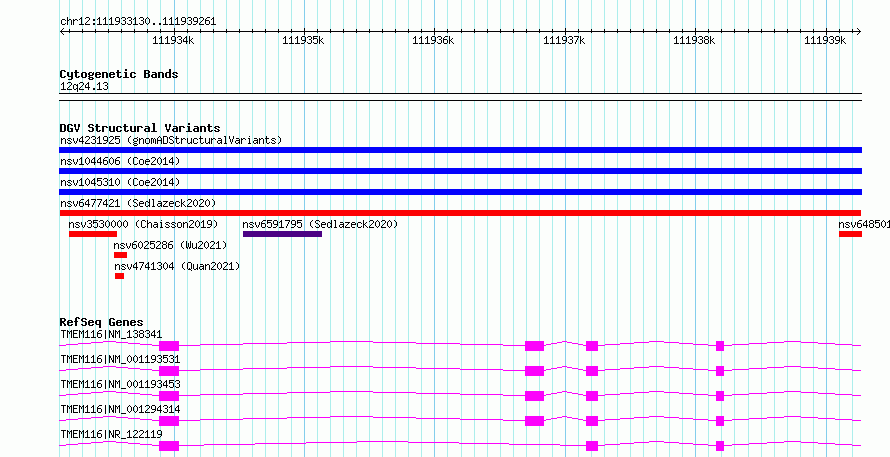Image resolution: width=890 pixels, height=457 pixels.
Task: Select the small red bar for nsv4741304
Action: tap(119, 276)
